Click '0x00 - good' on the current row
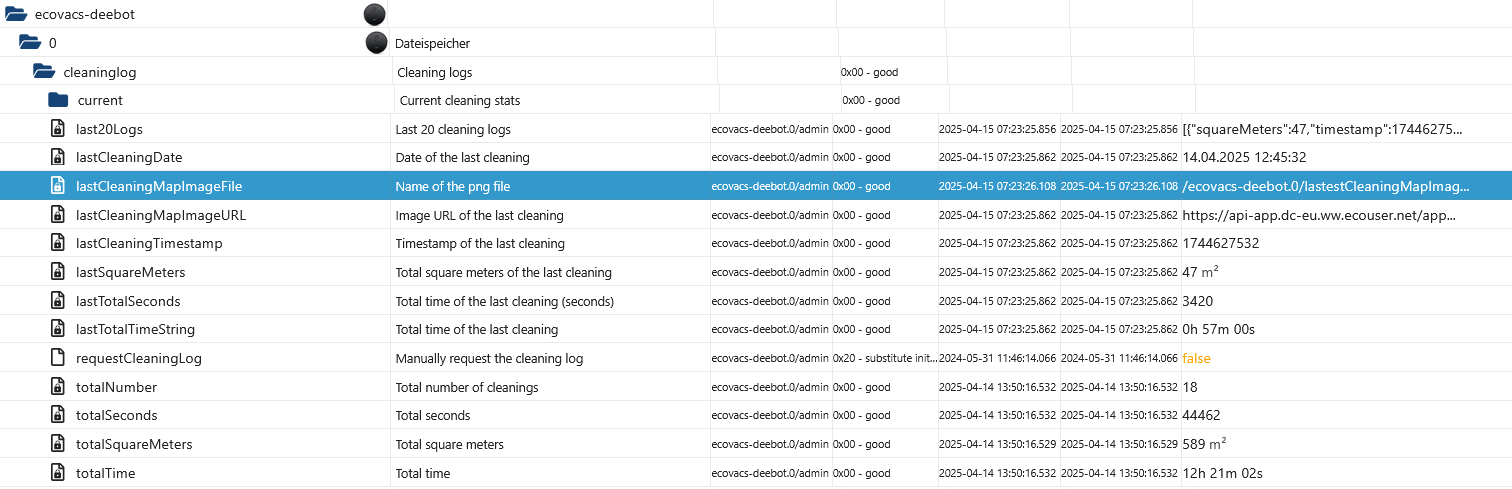This screenshot has height=489, width=1512. coord(871,100)
